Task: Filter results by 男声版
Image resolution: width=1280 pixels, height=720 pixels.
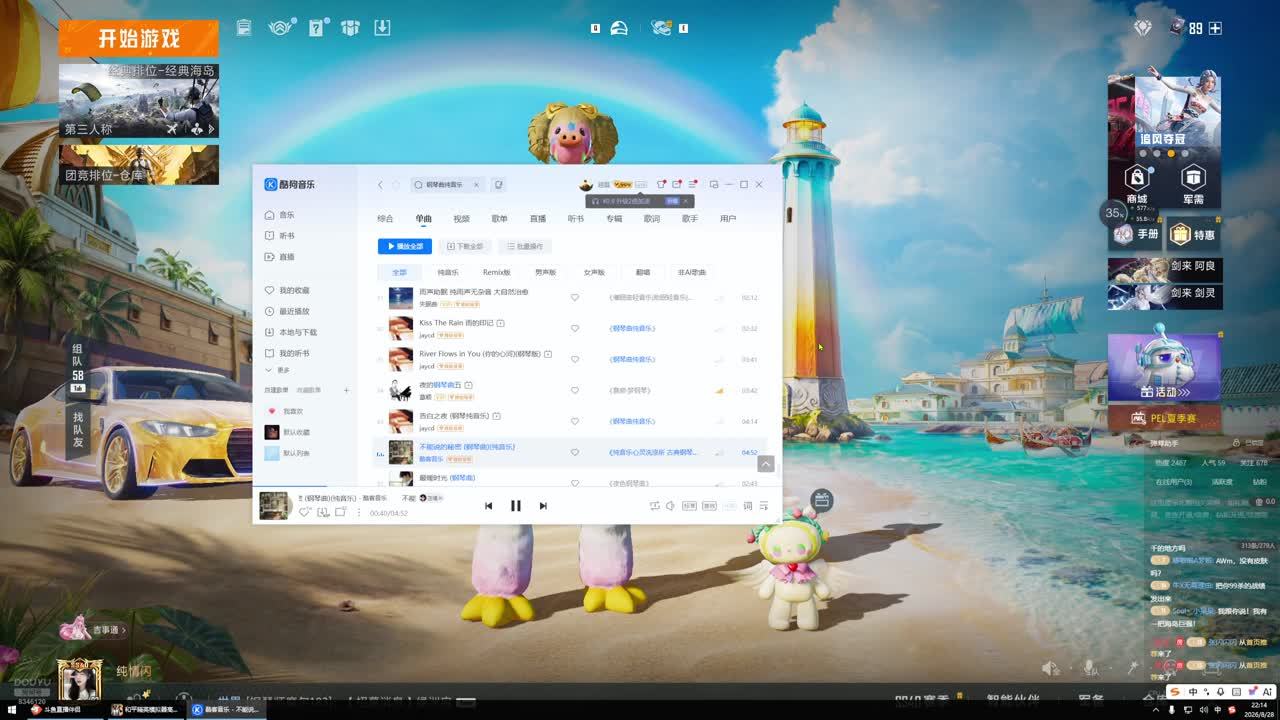Action: [x=545, y=272]
